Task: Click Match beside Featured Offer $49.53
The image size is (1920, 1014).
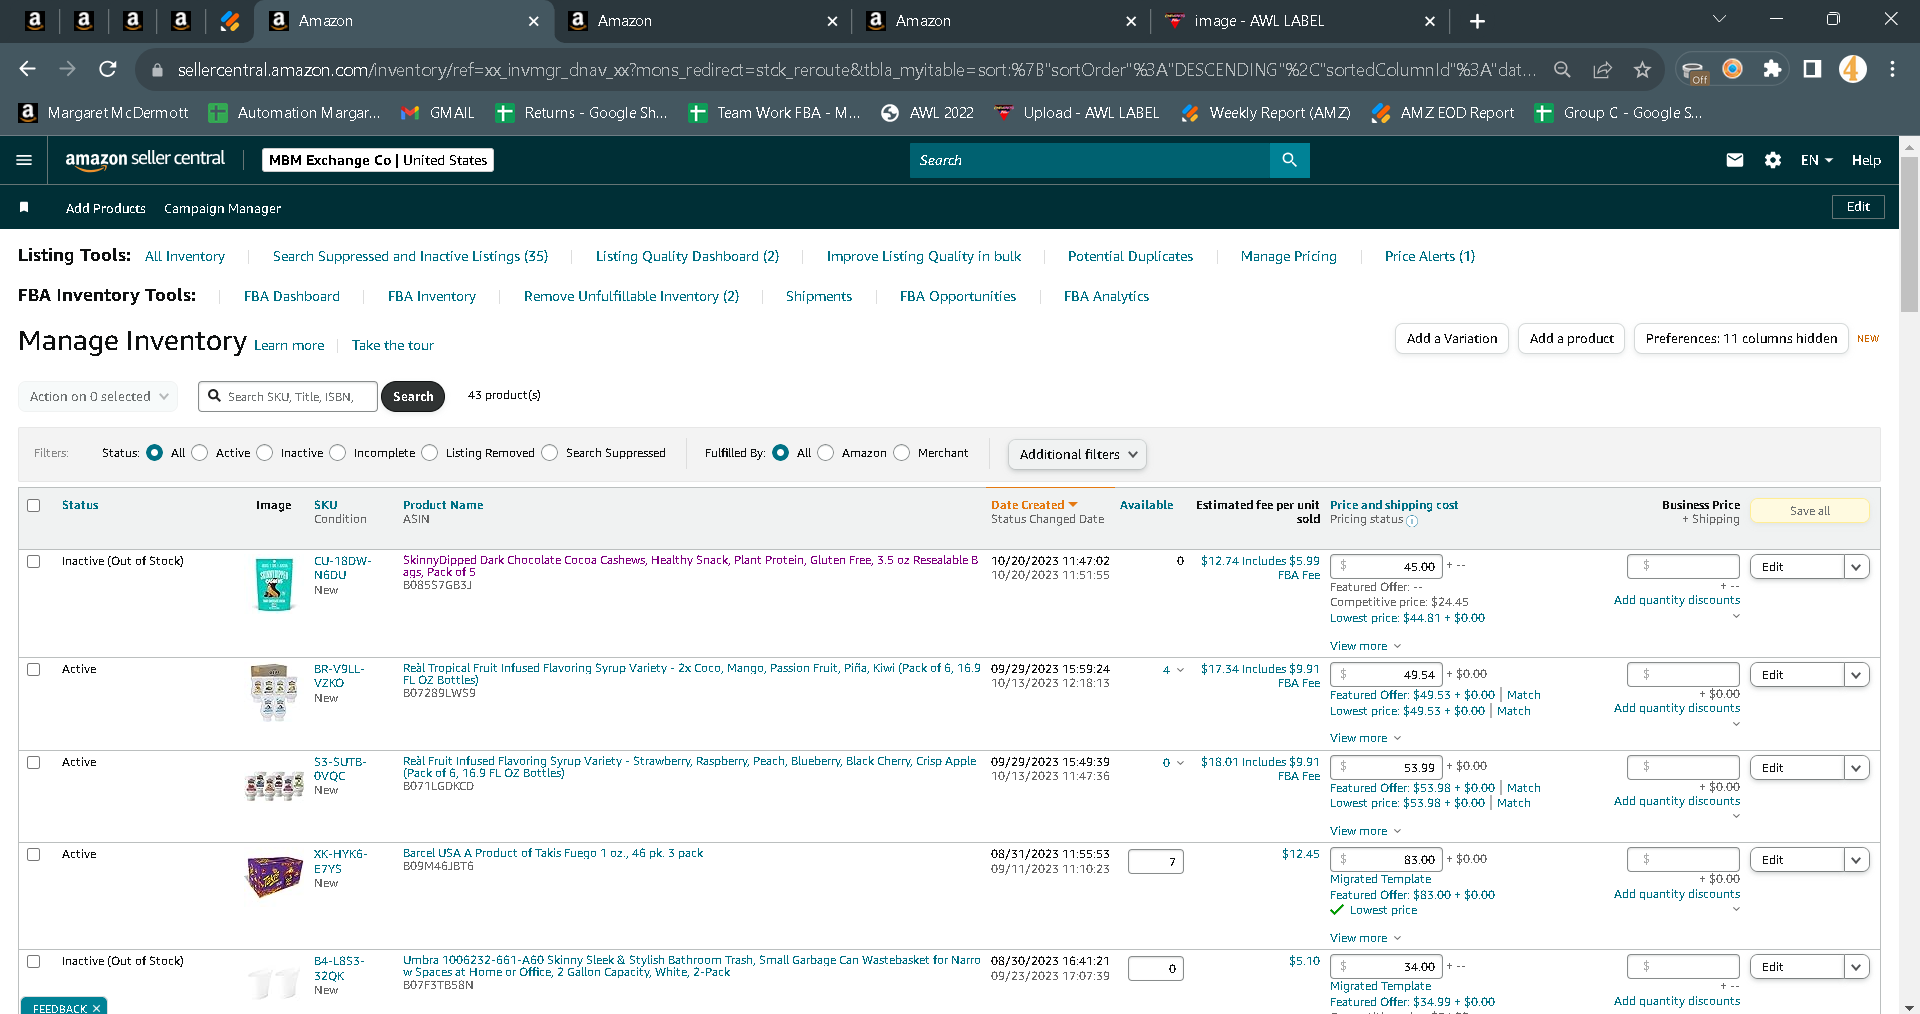Action: click(1524, 695)
